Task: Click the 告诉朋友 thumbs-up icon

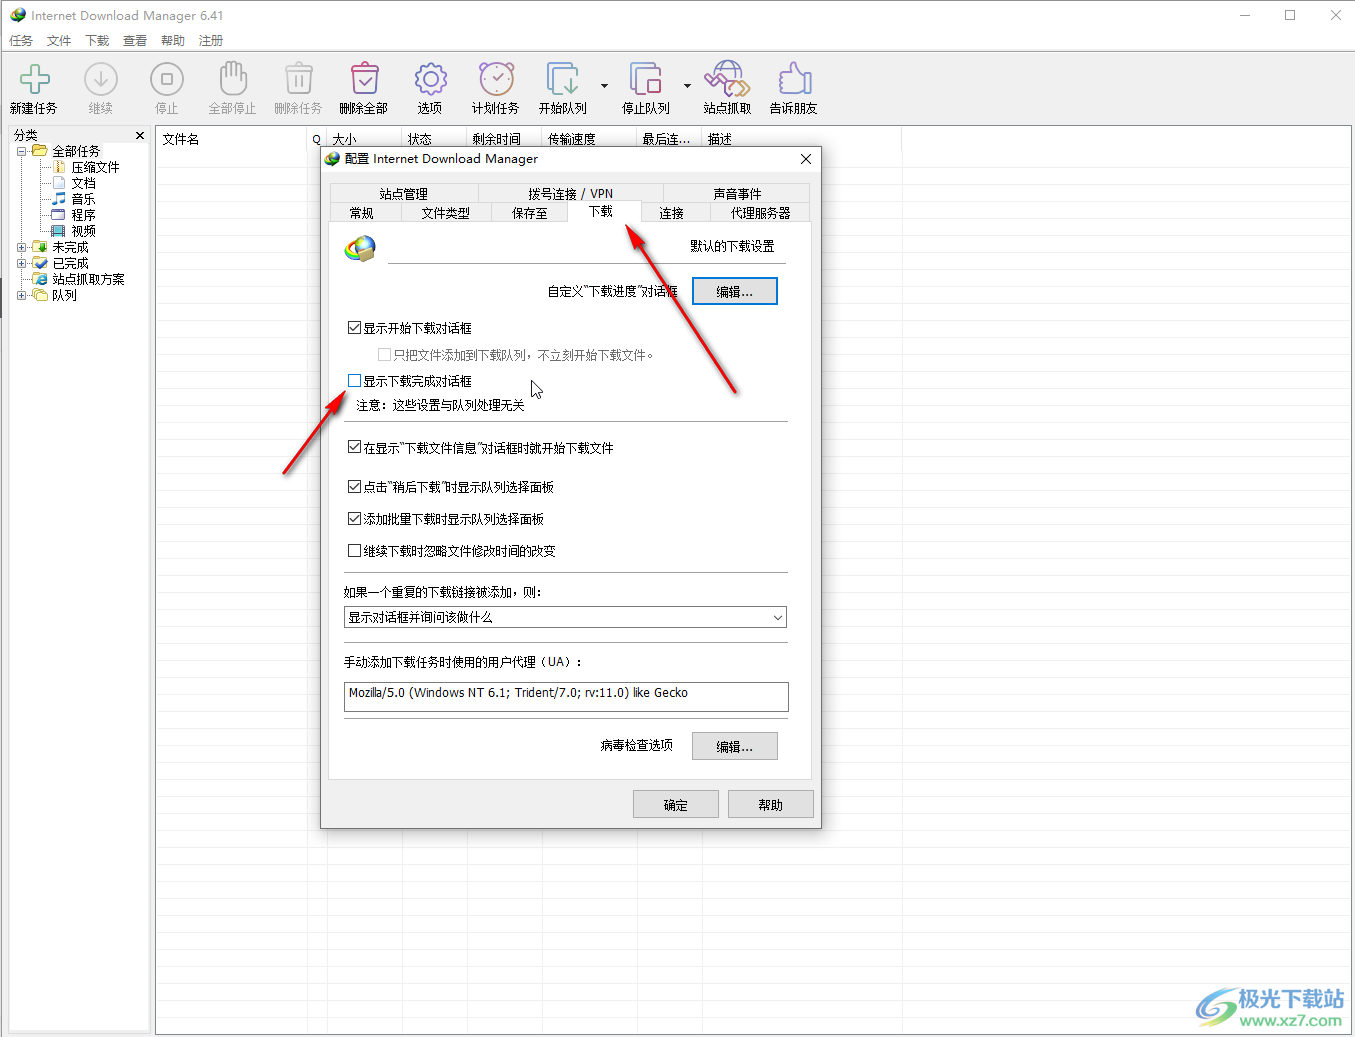Action: pos(794,79)
